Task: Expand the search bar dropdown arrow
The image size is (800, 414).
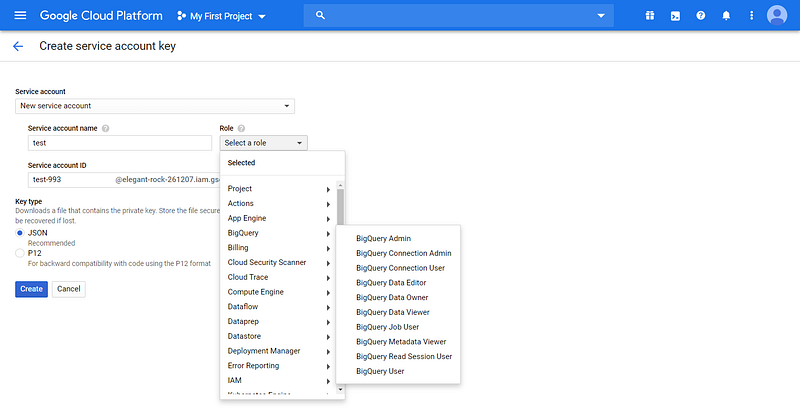Action: 601,16
